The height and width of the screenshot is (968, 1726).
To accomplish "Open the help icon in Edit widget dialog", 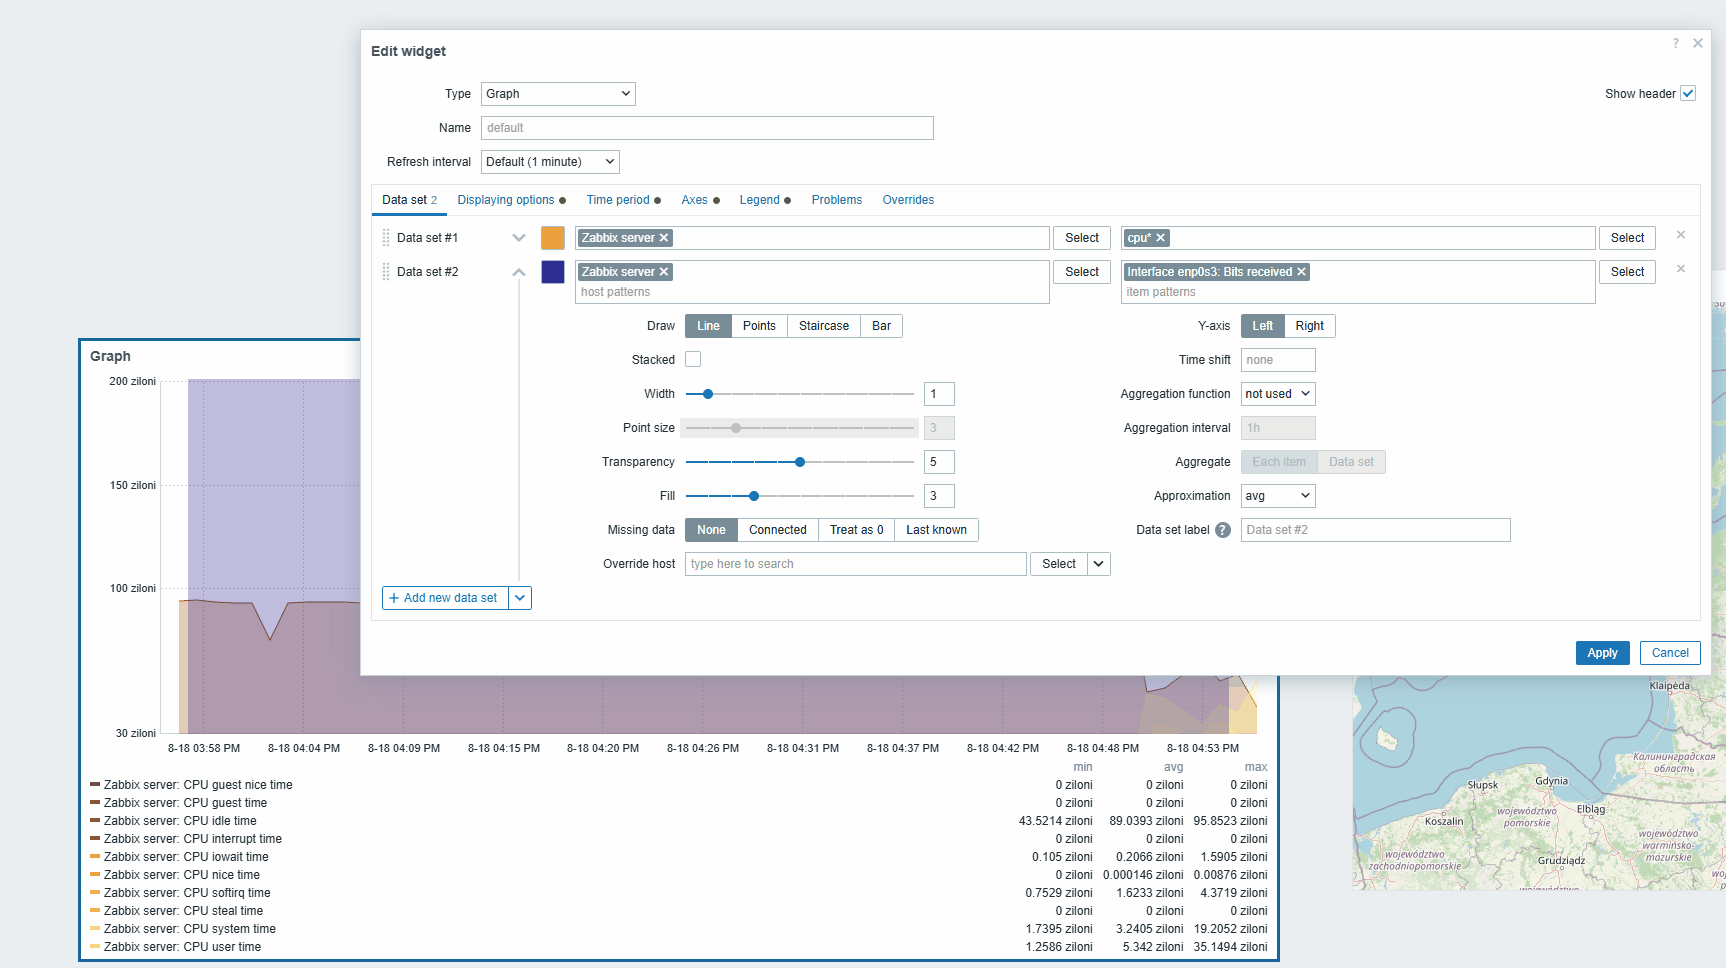I will (1675, 43).
